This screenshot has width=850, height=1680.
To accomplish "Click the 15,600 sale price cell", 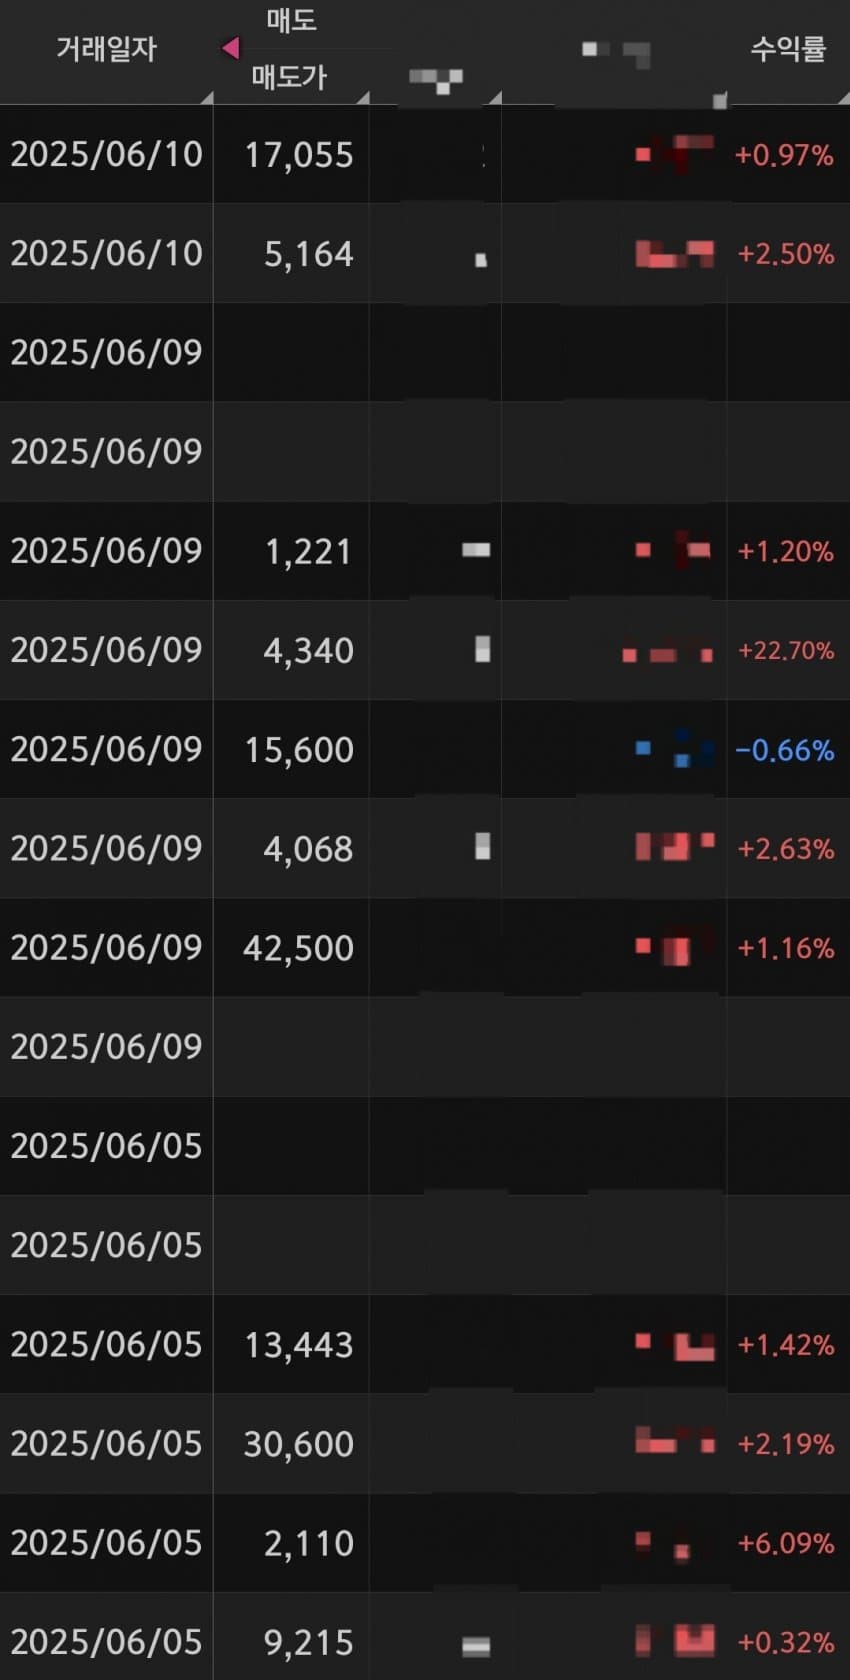I will [299, 750].
